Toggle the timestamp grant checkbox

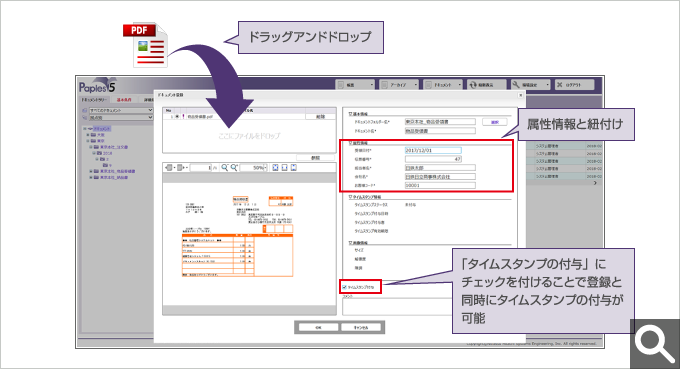345,287
